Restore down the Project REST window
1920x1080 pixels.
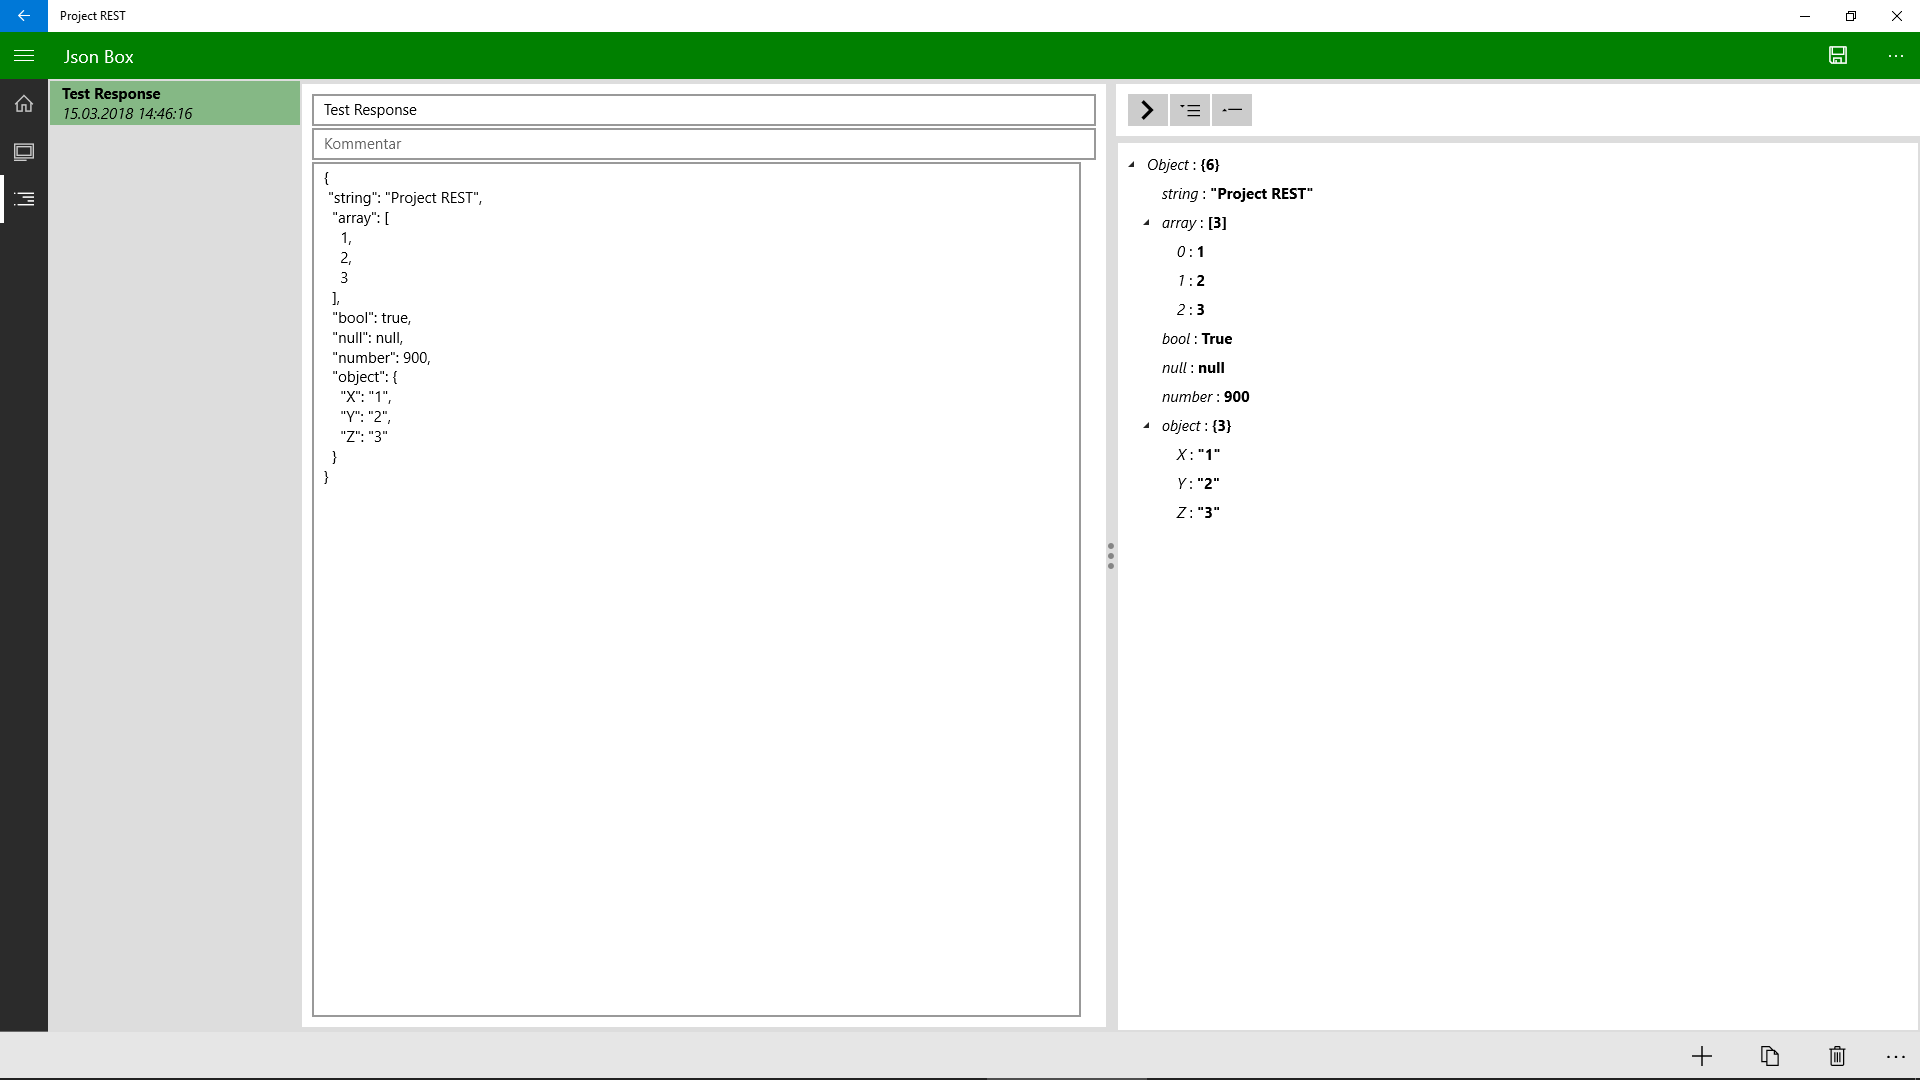click(x=1851, y=16)
